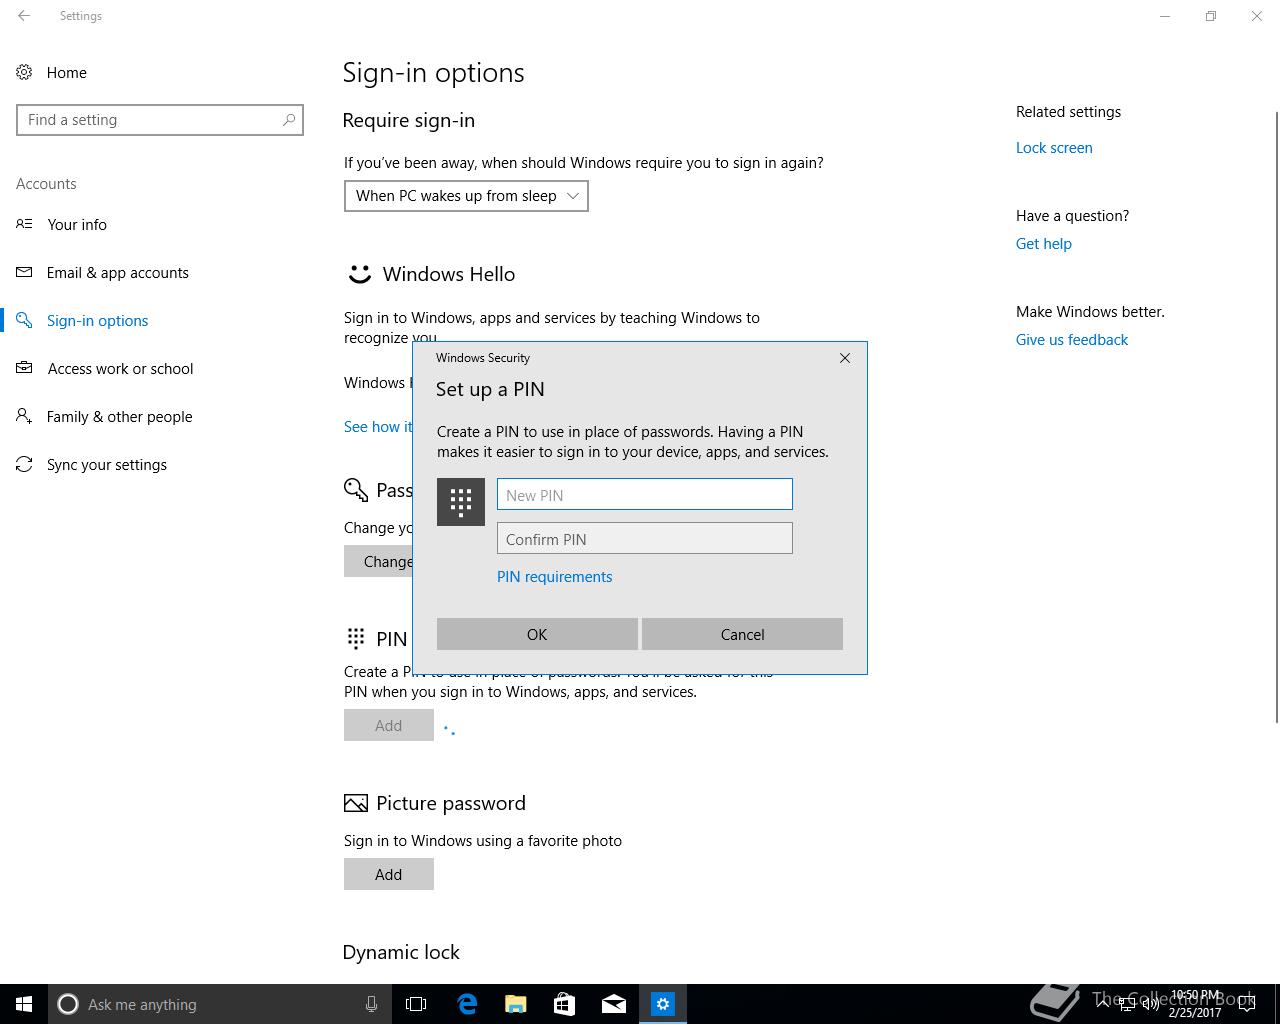Expand the "When PC wakes up from sleep" dropdown

[466, 196]
